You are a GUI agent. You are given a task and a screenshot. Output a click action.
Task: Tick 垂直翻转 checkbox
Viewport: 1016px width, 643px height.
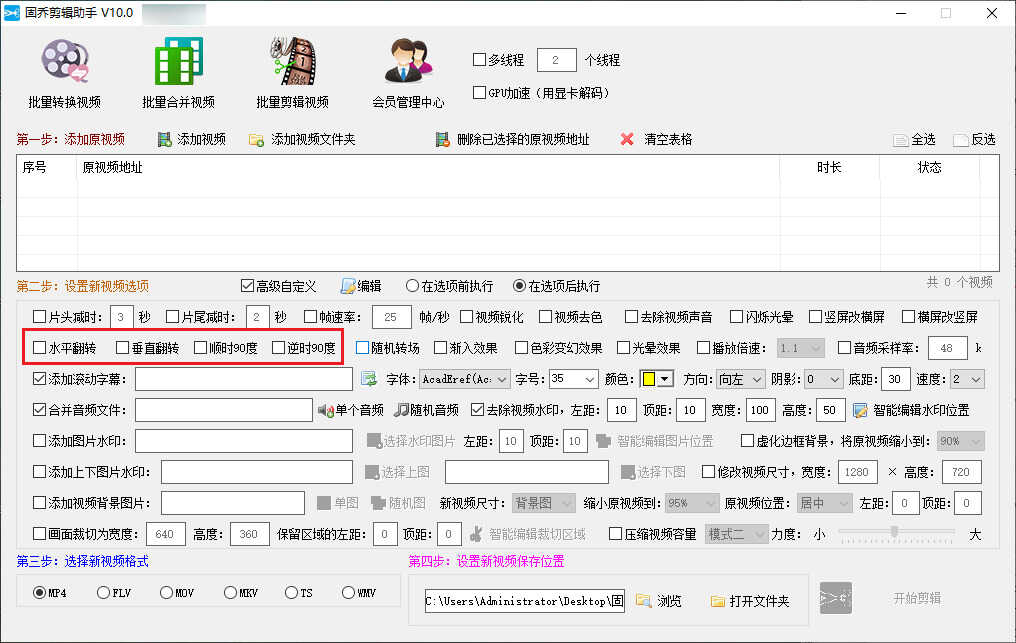click(x=122, y=348)
